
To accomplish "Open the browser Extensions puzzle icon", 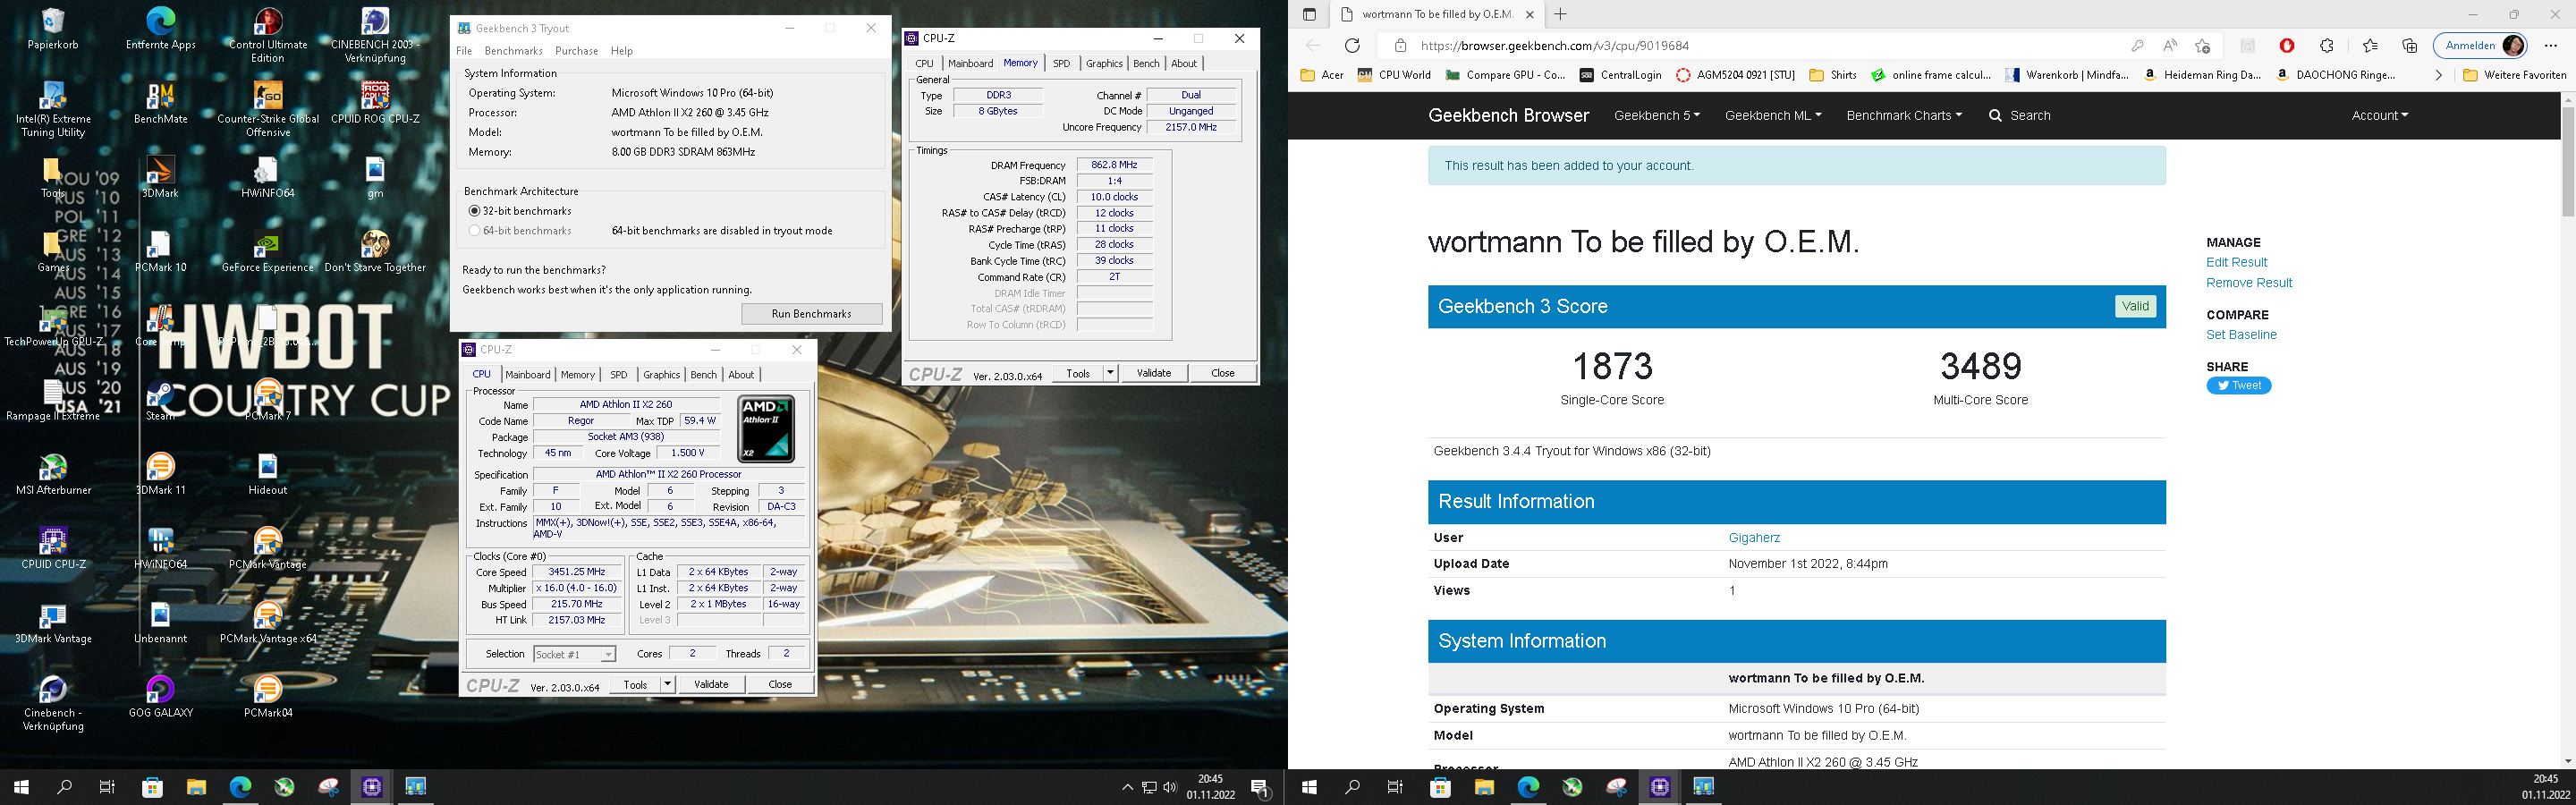I will click(x=2327, y=46).
